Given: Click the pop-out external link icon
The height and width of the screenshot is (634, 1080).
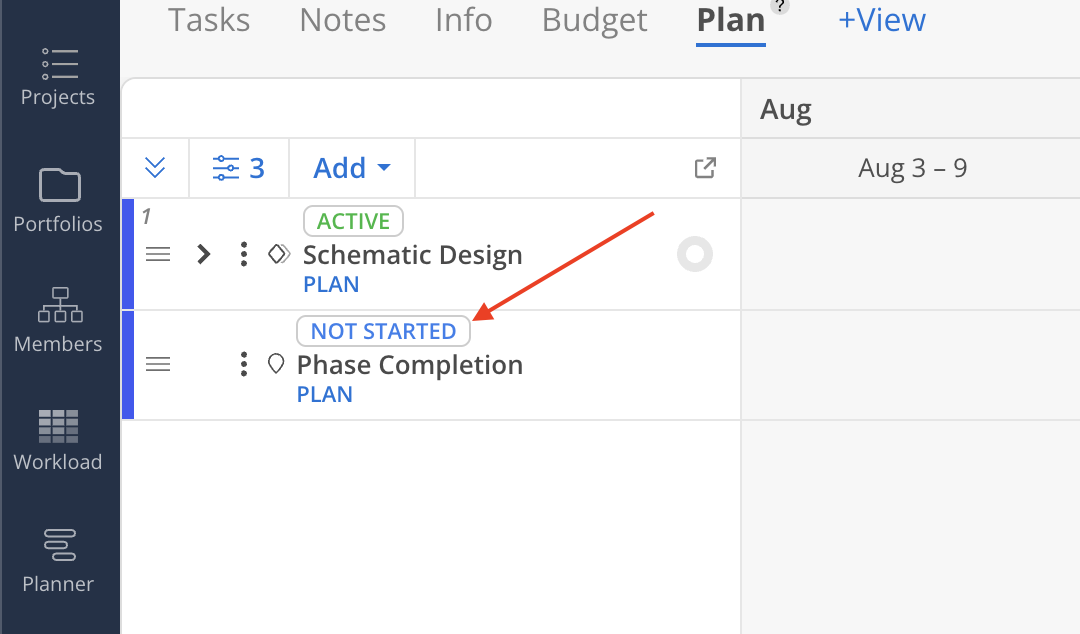Looking at the screenshot, I should [x=705, y=167].
